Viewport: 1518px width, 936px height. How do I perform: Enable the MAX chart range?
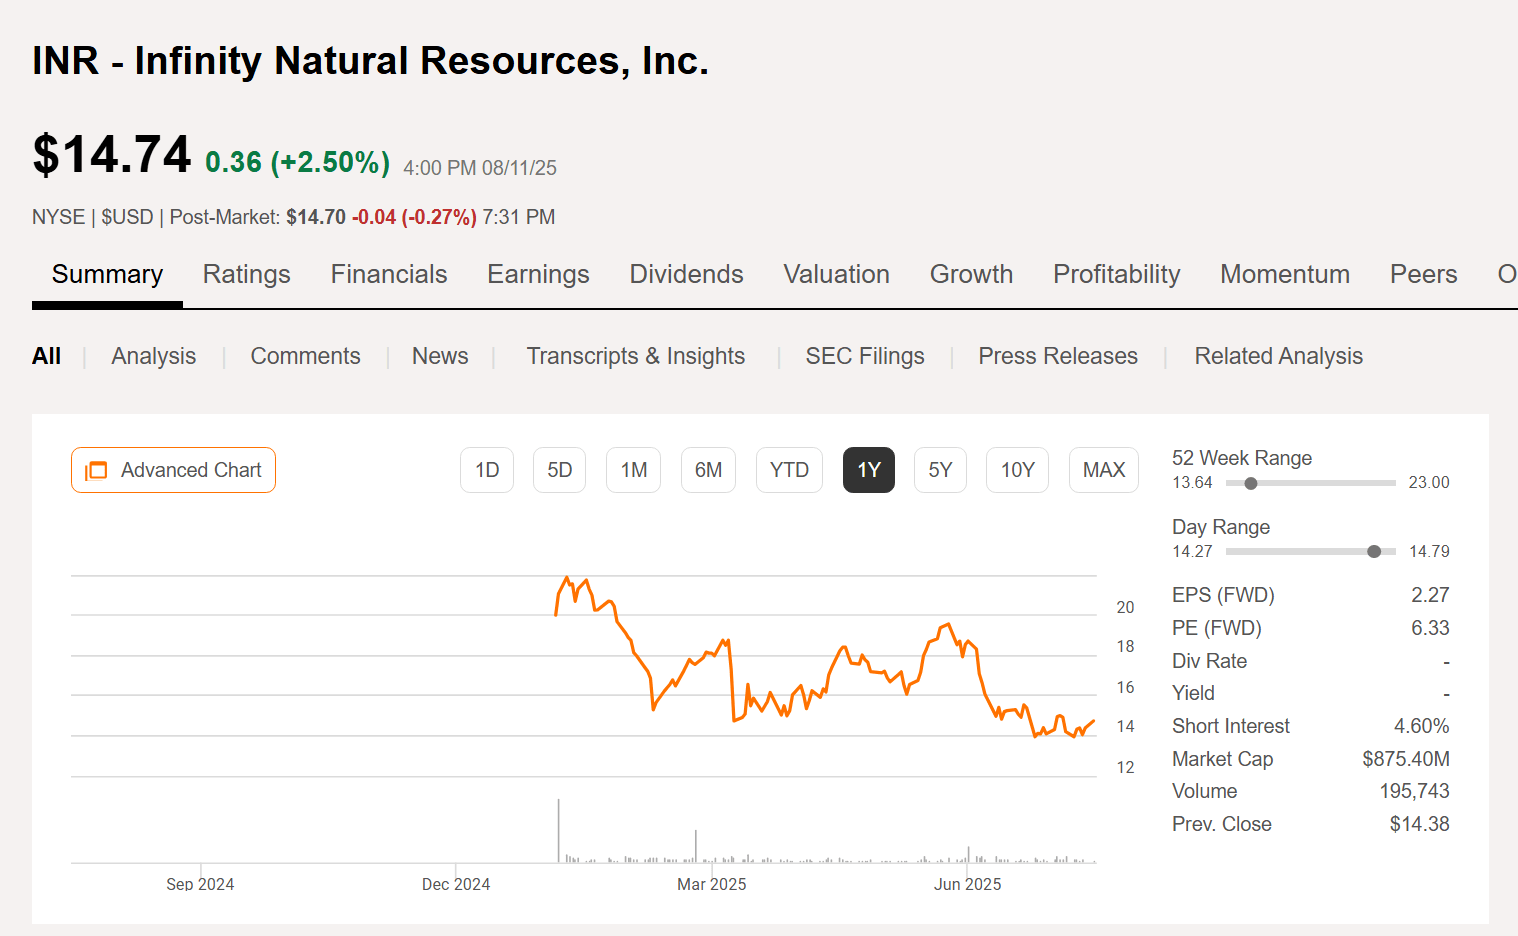tap(1103, 470)
